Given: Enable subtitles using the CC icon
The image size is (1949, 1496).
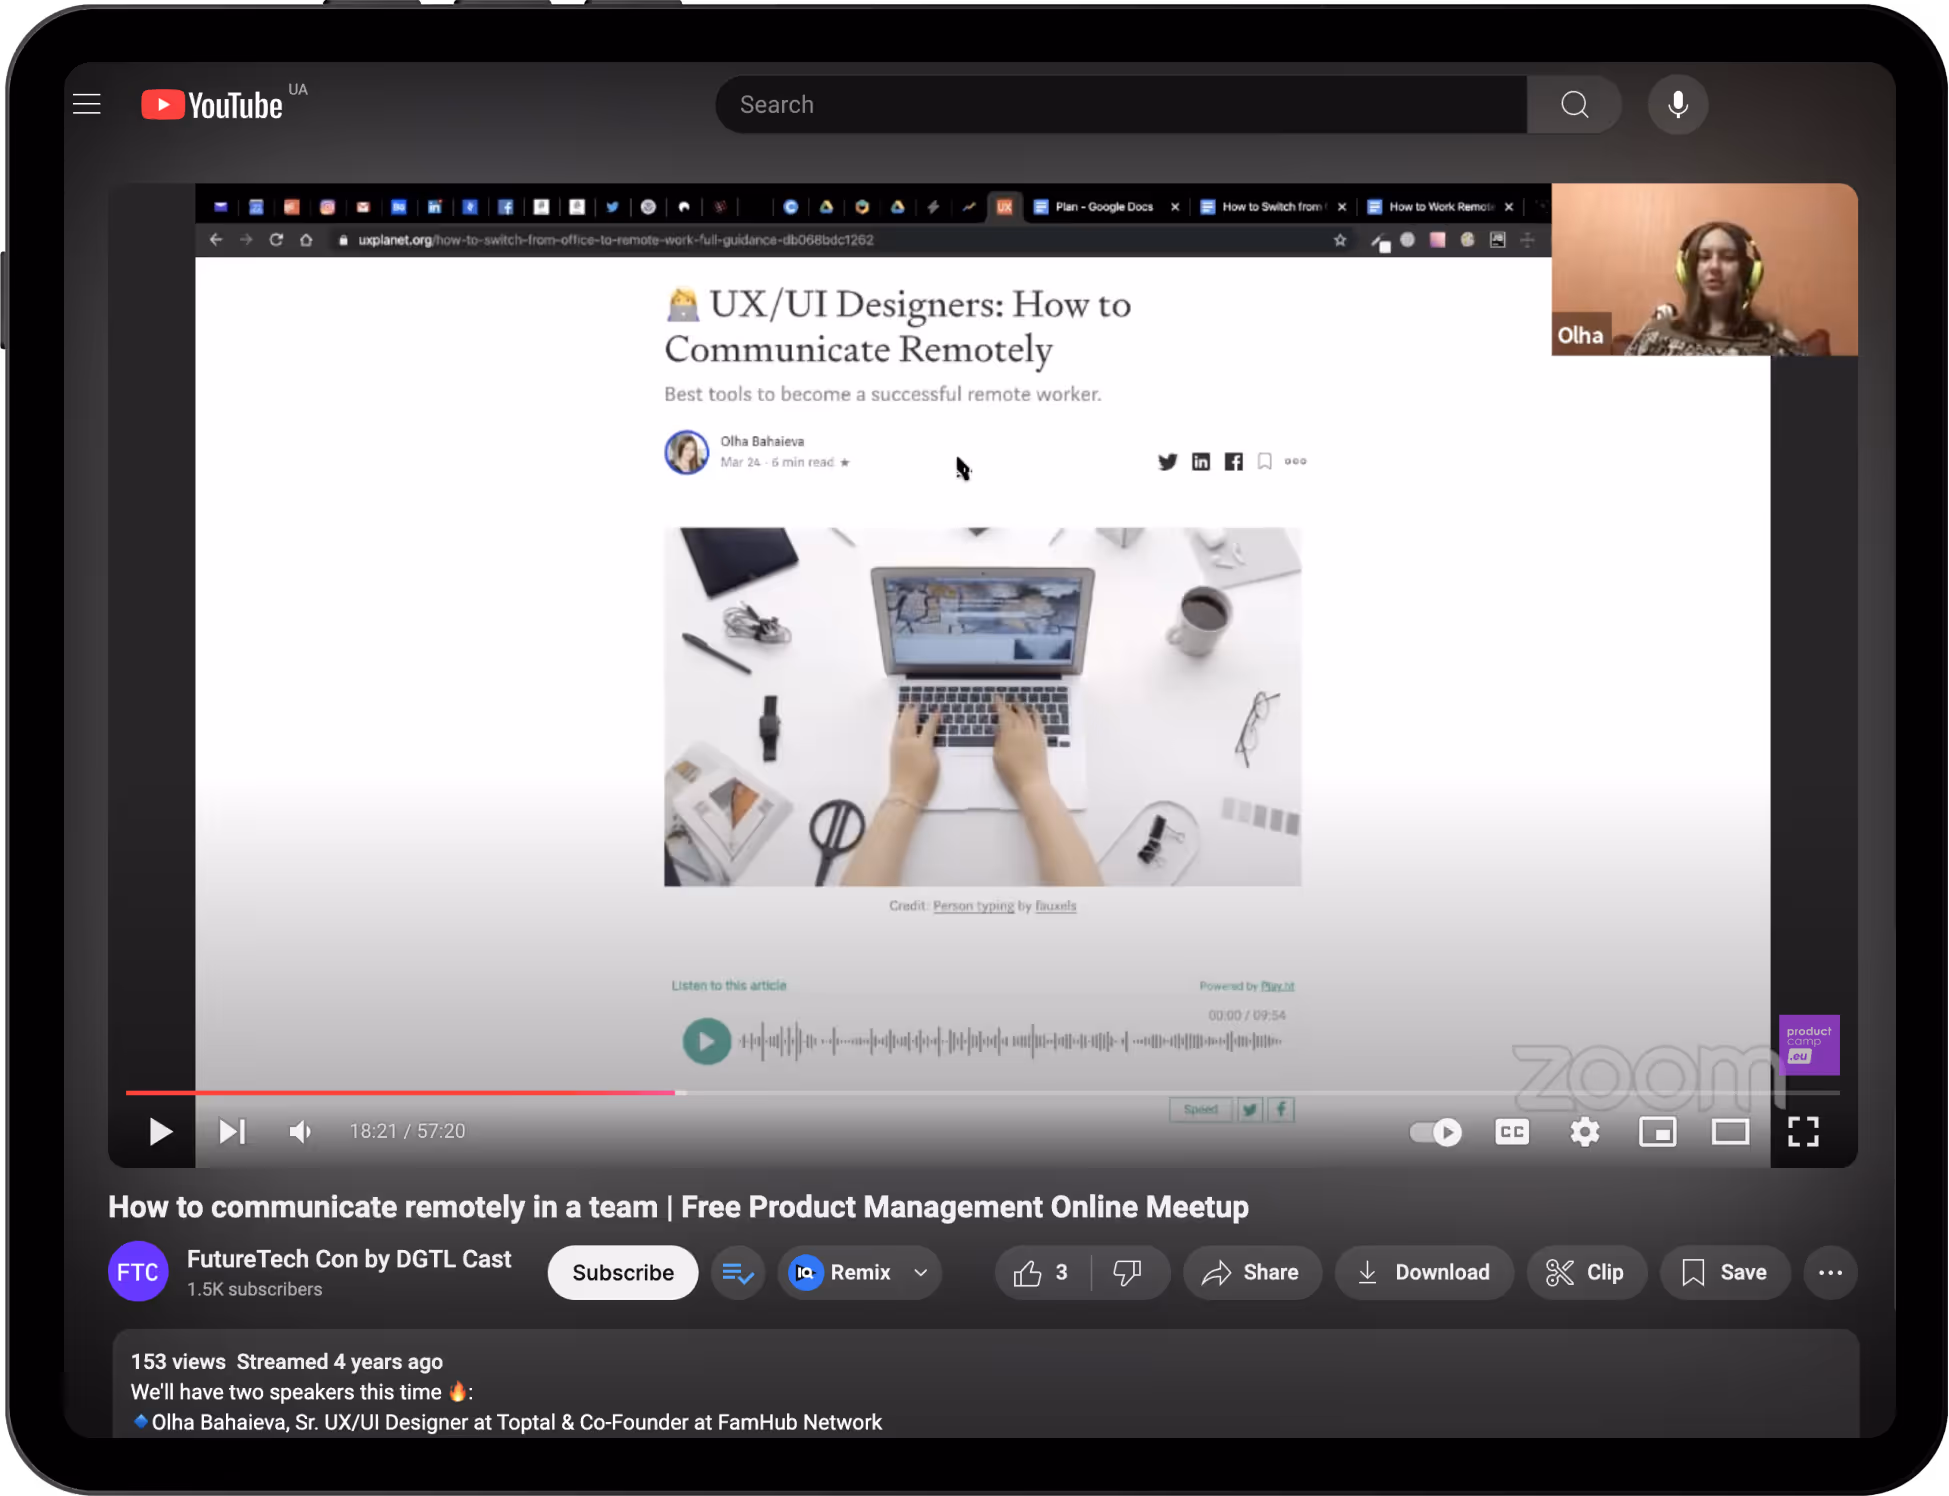Looking at the screenshot, I should click(x=1512, y=1131).
